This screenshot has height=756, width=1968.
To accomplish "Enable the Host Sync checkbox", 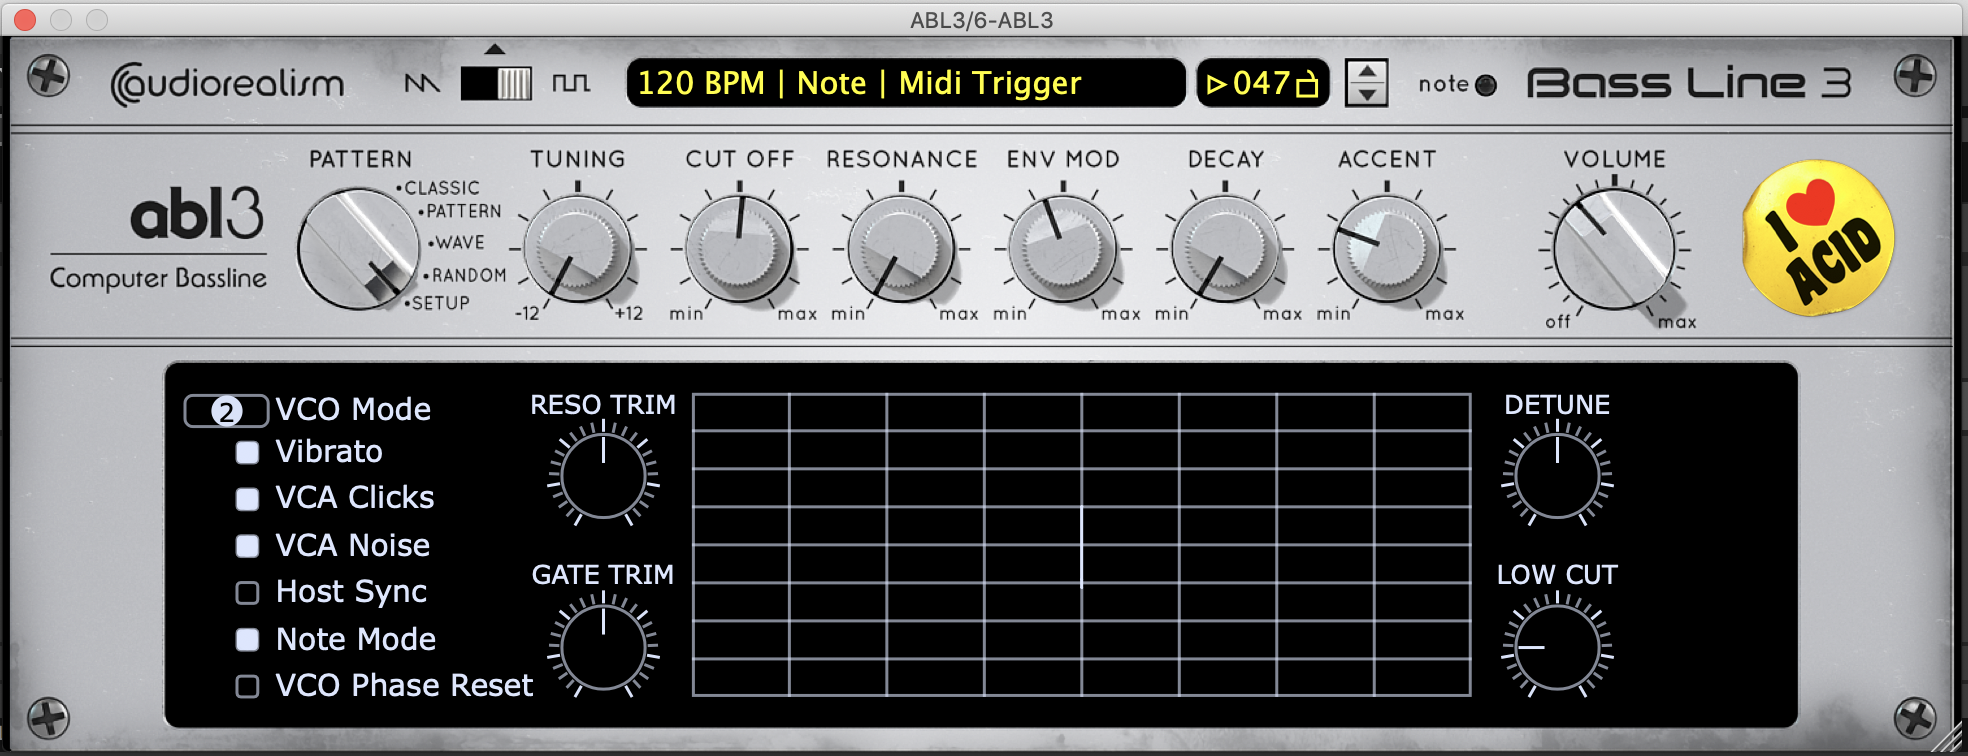I will tap(247, 593).
